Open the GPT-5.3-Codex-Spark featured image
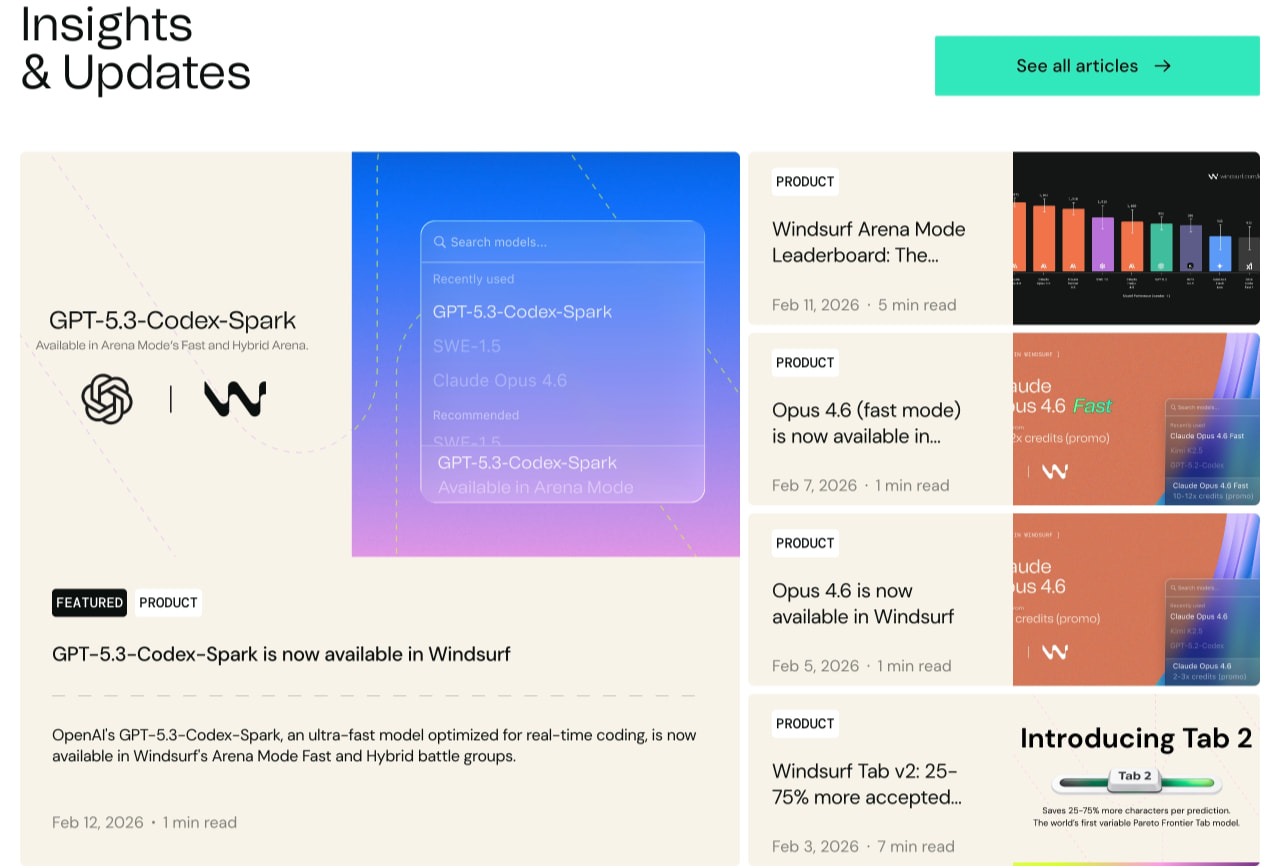The width and height of the screenshot is (1280, 866). tap(380, 354)
